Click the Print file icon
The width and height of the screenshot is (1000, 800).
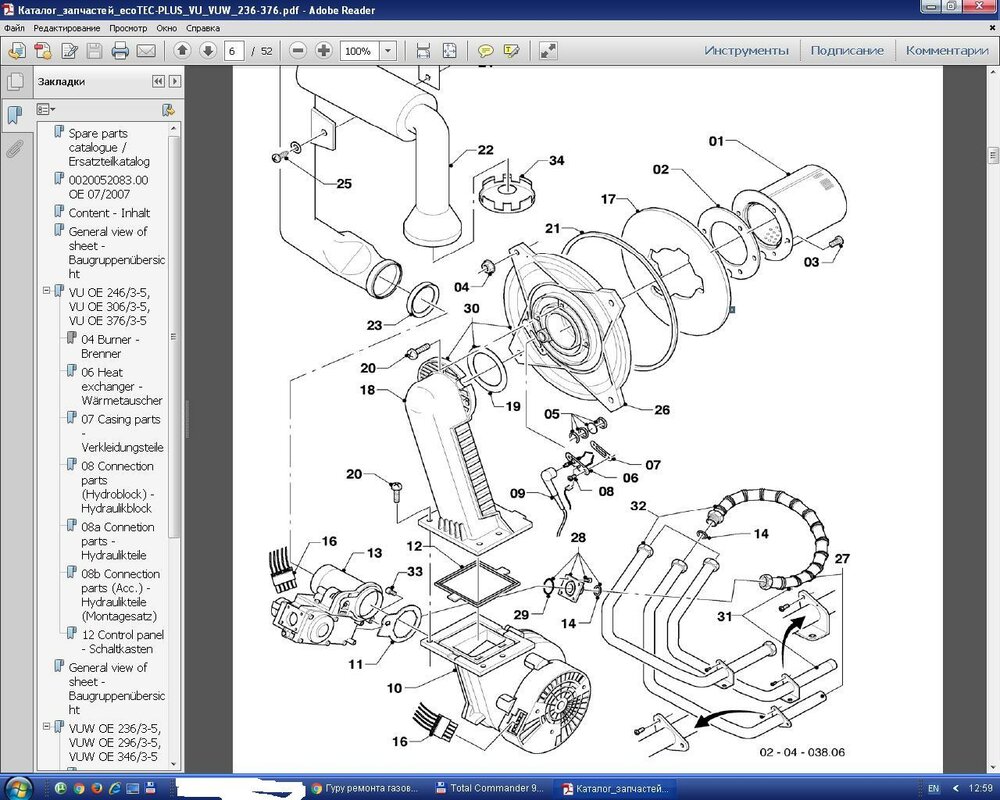click(120, 50)
